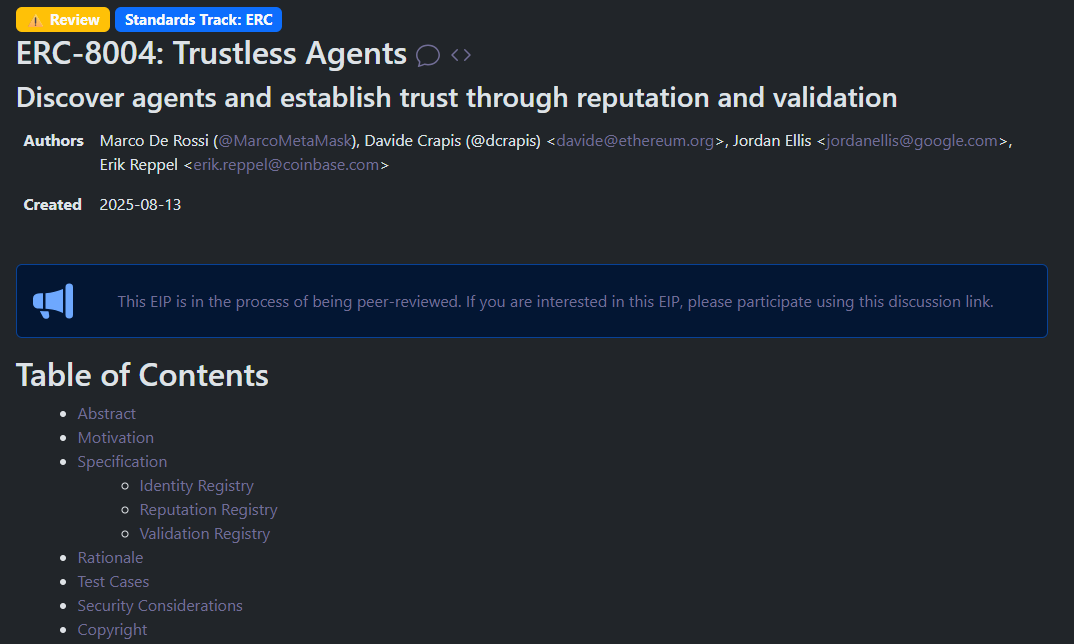Viewport: 1074px width, 644px height.
Task: Go to the Motivation section
Action: [x=116, y=437]
